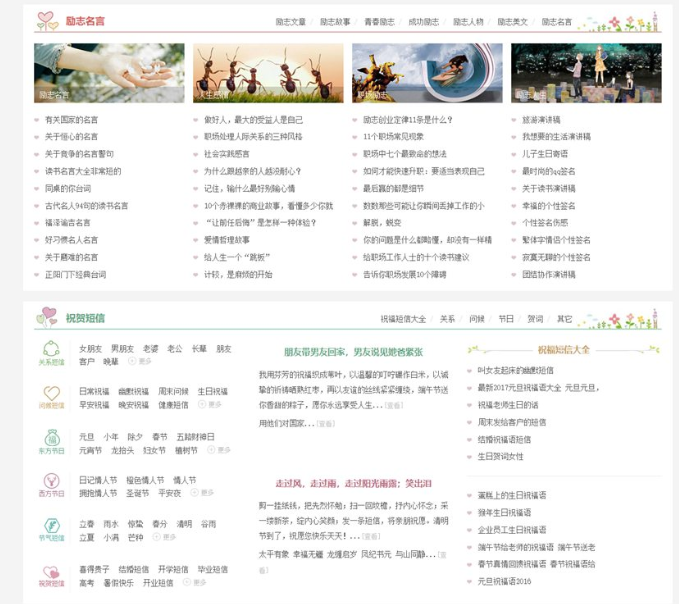Open the hand-with-flower 励志名言 thumbnail
The width and height of the screenshot is (679, 604).
tap(109, 73)
